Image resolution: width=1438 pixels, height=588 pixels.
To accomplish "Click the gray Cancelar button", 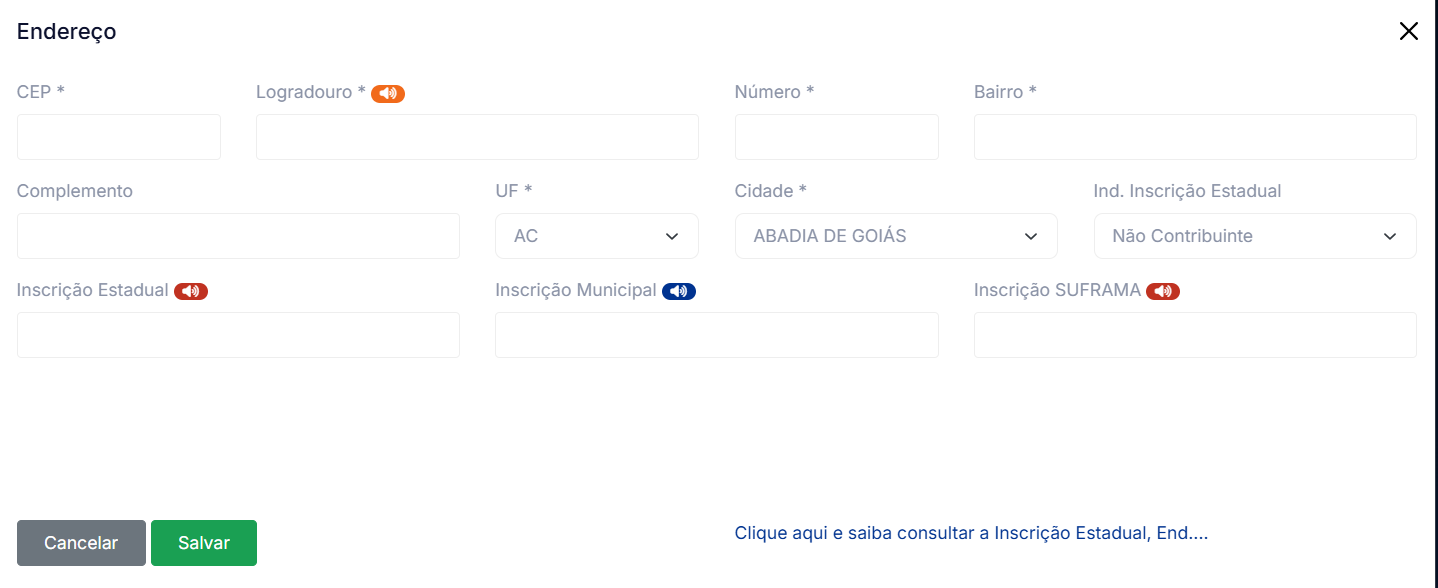I will click(x=81, y=543).
